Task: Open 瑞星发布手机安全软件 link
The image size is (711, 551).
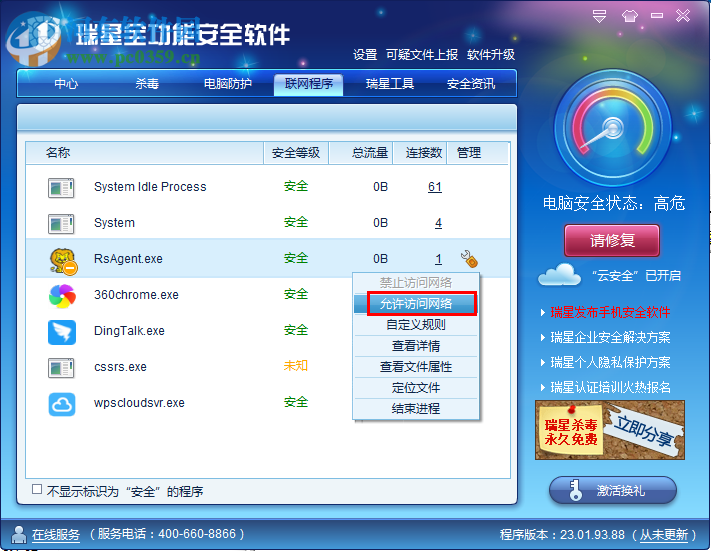Action: tap(610, 312)
